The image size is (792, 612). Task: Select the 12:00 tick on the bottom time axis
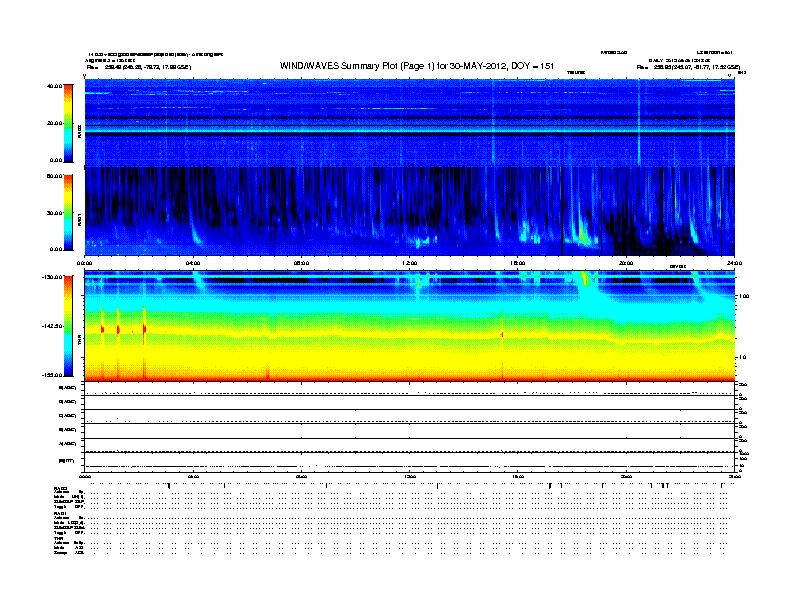410,476
